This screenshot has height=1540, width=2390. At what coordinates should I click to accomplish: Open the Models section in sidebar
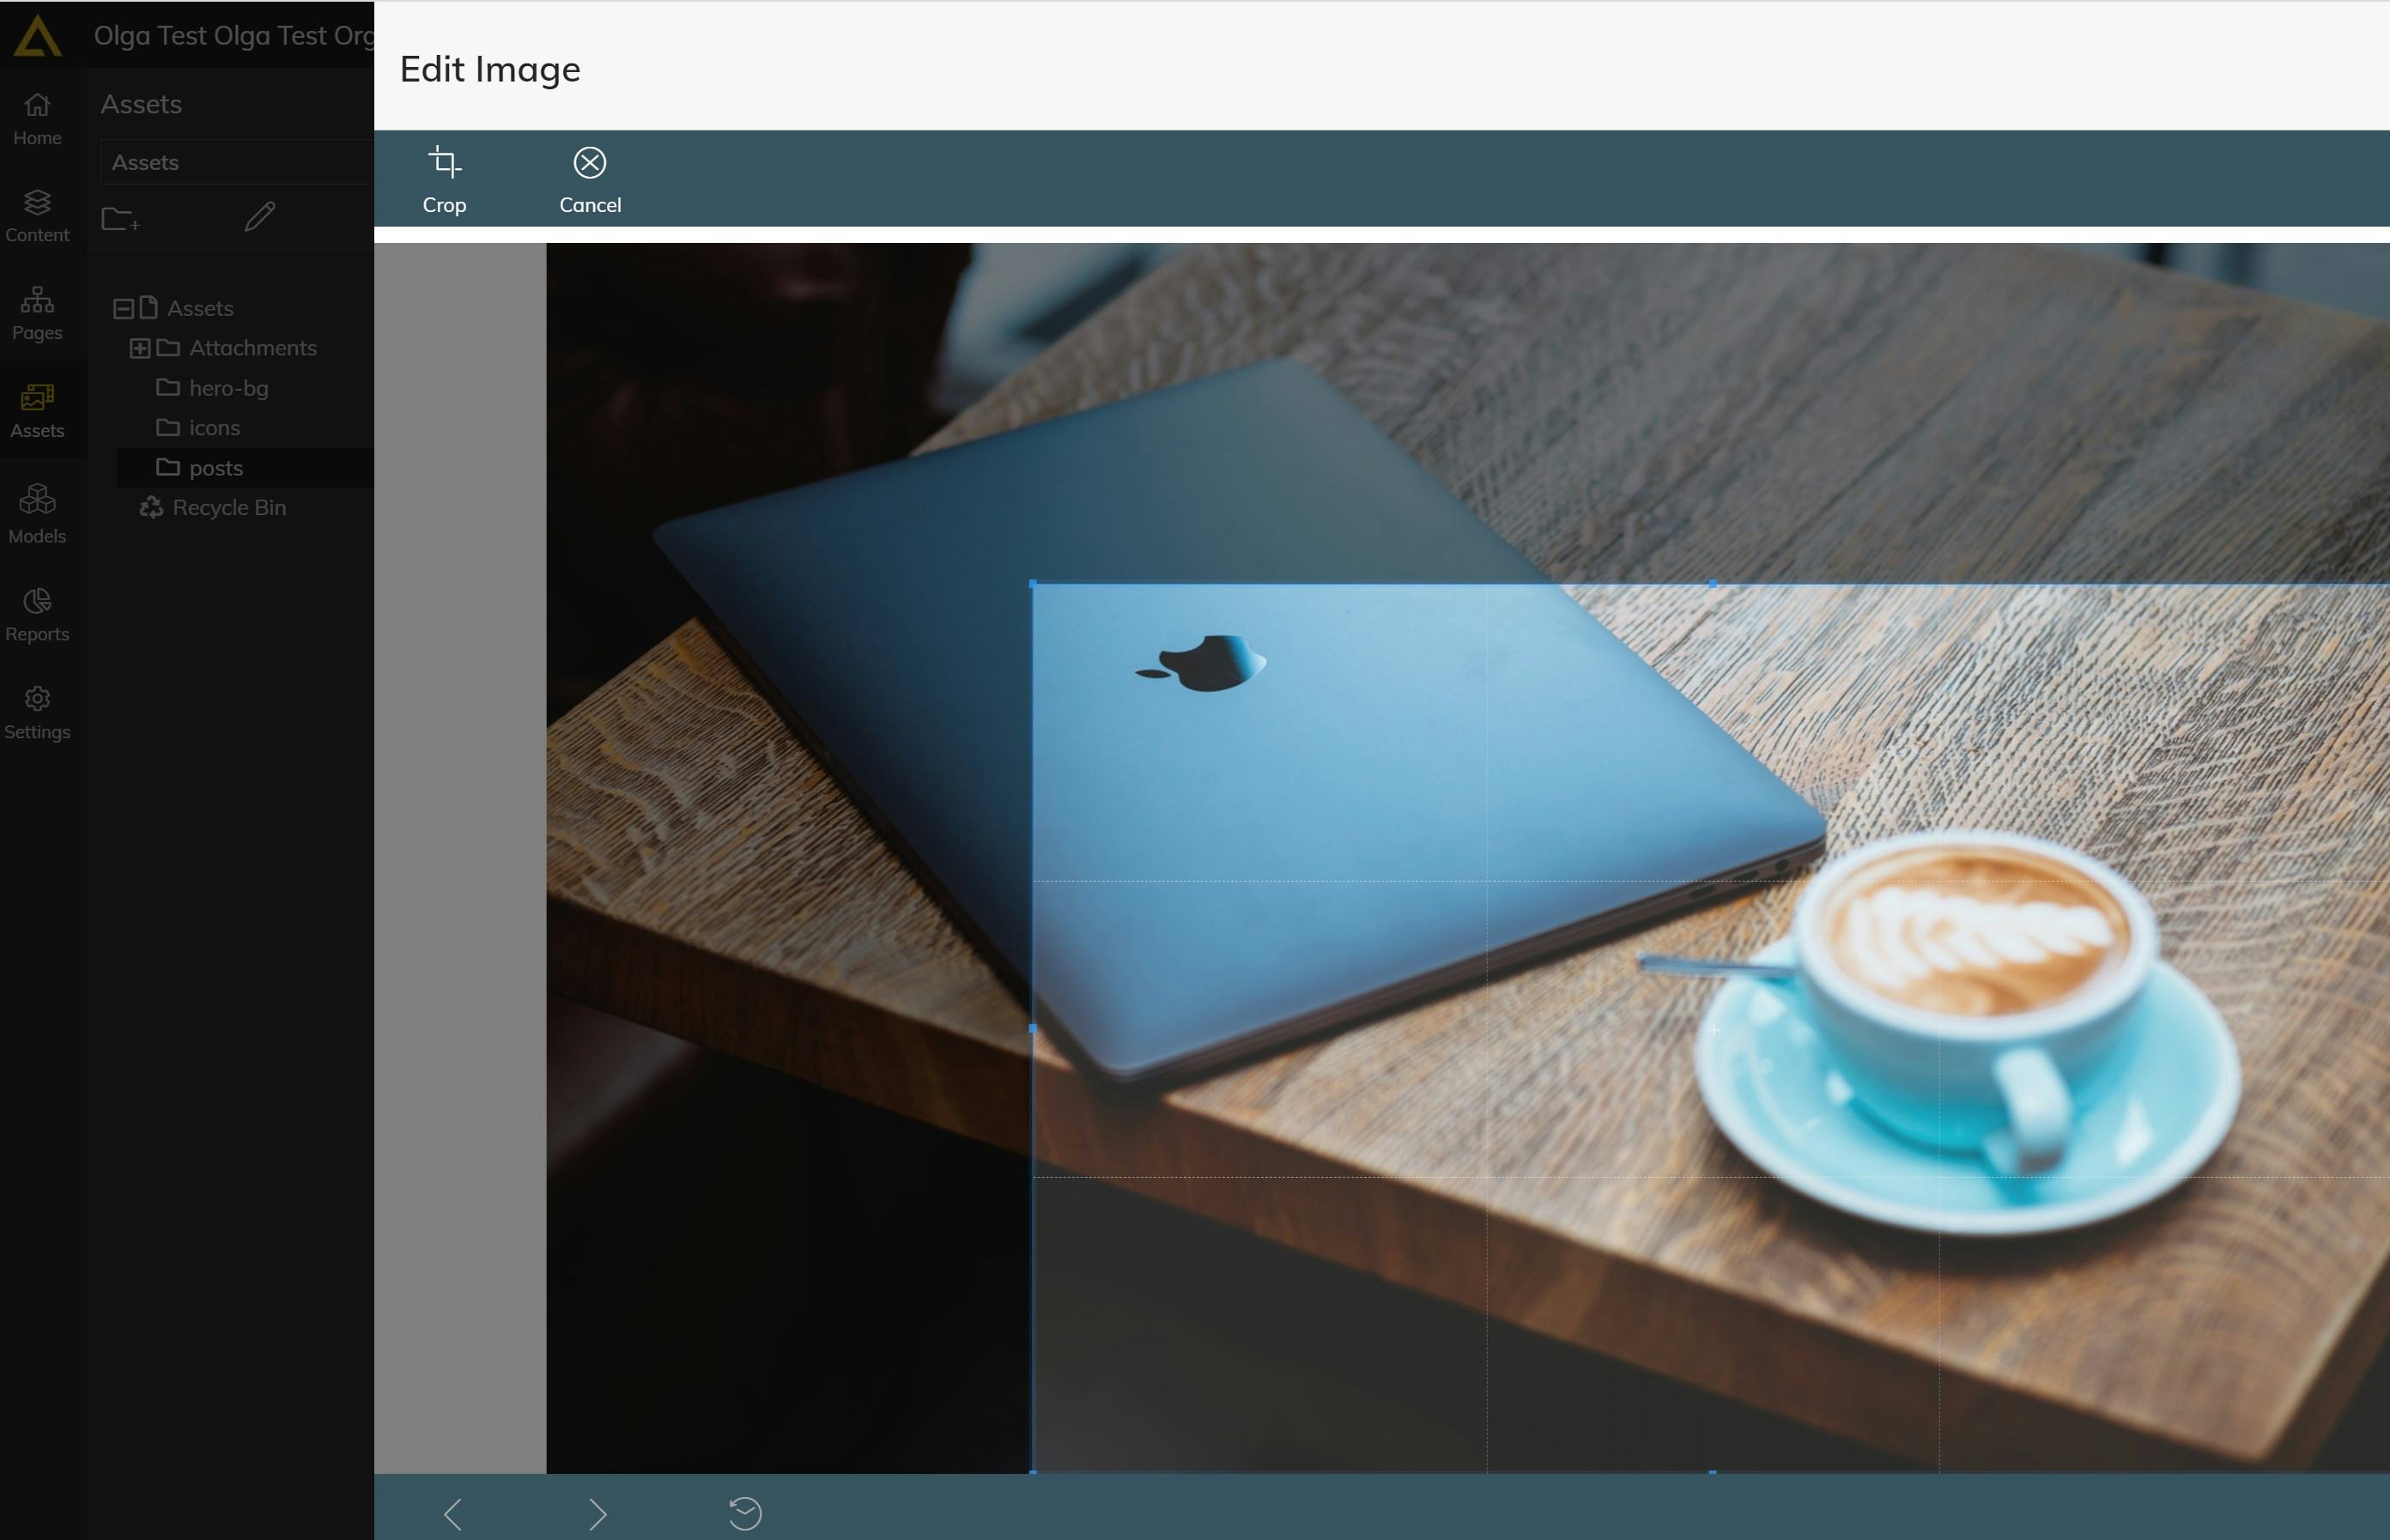[x=37, y=514]
